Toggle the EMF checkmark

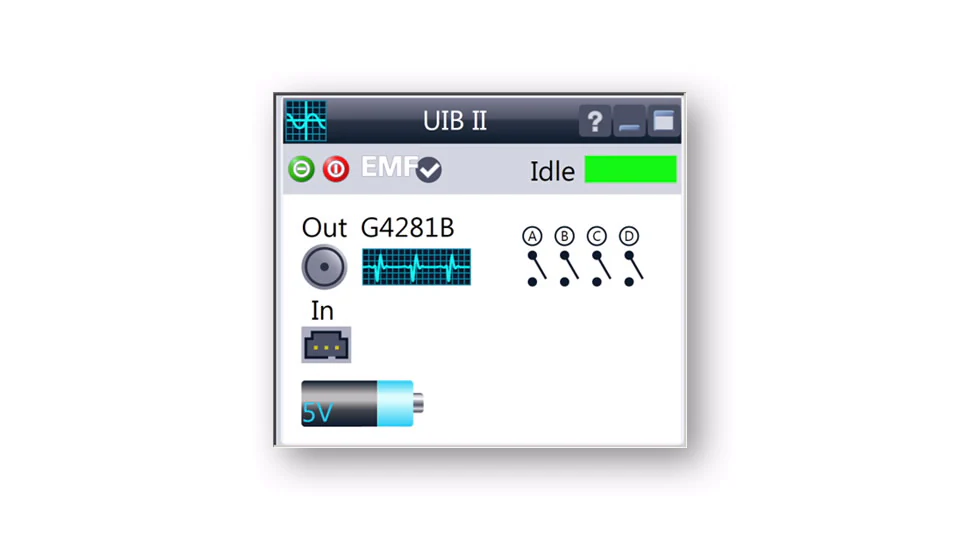[x=429, y=170]
